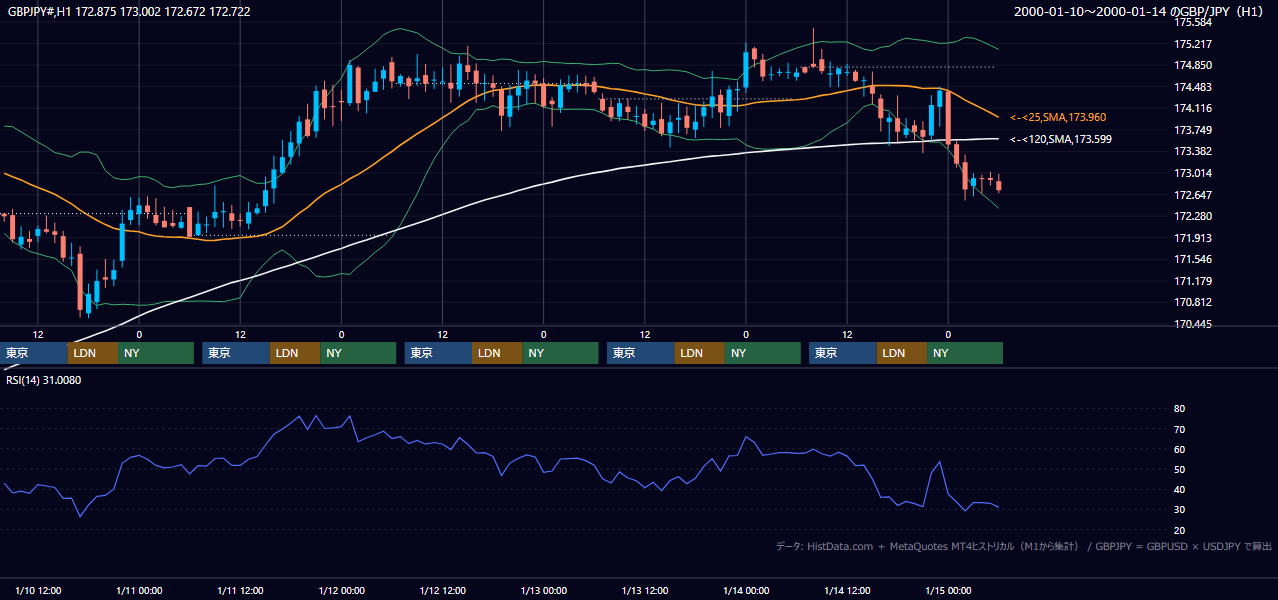The height and width of the screenshot is (600, 1278).
Task: Click RSI scale level 60
Action: pyautogui.click(x=1179, y=449)
